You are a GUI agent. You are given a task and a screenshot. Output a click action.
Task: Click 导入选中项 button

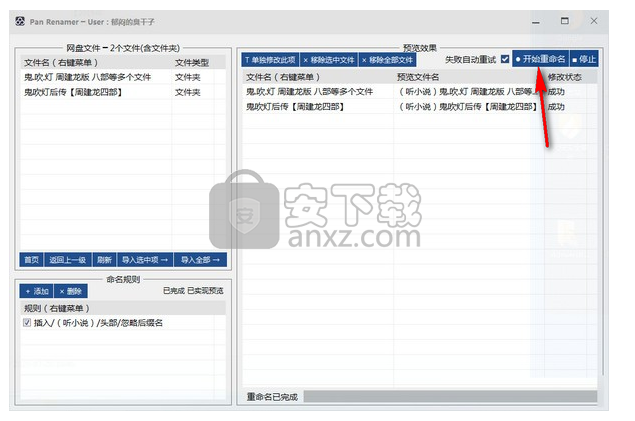click(145, 260)
